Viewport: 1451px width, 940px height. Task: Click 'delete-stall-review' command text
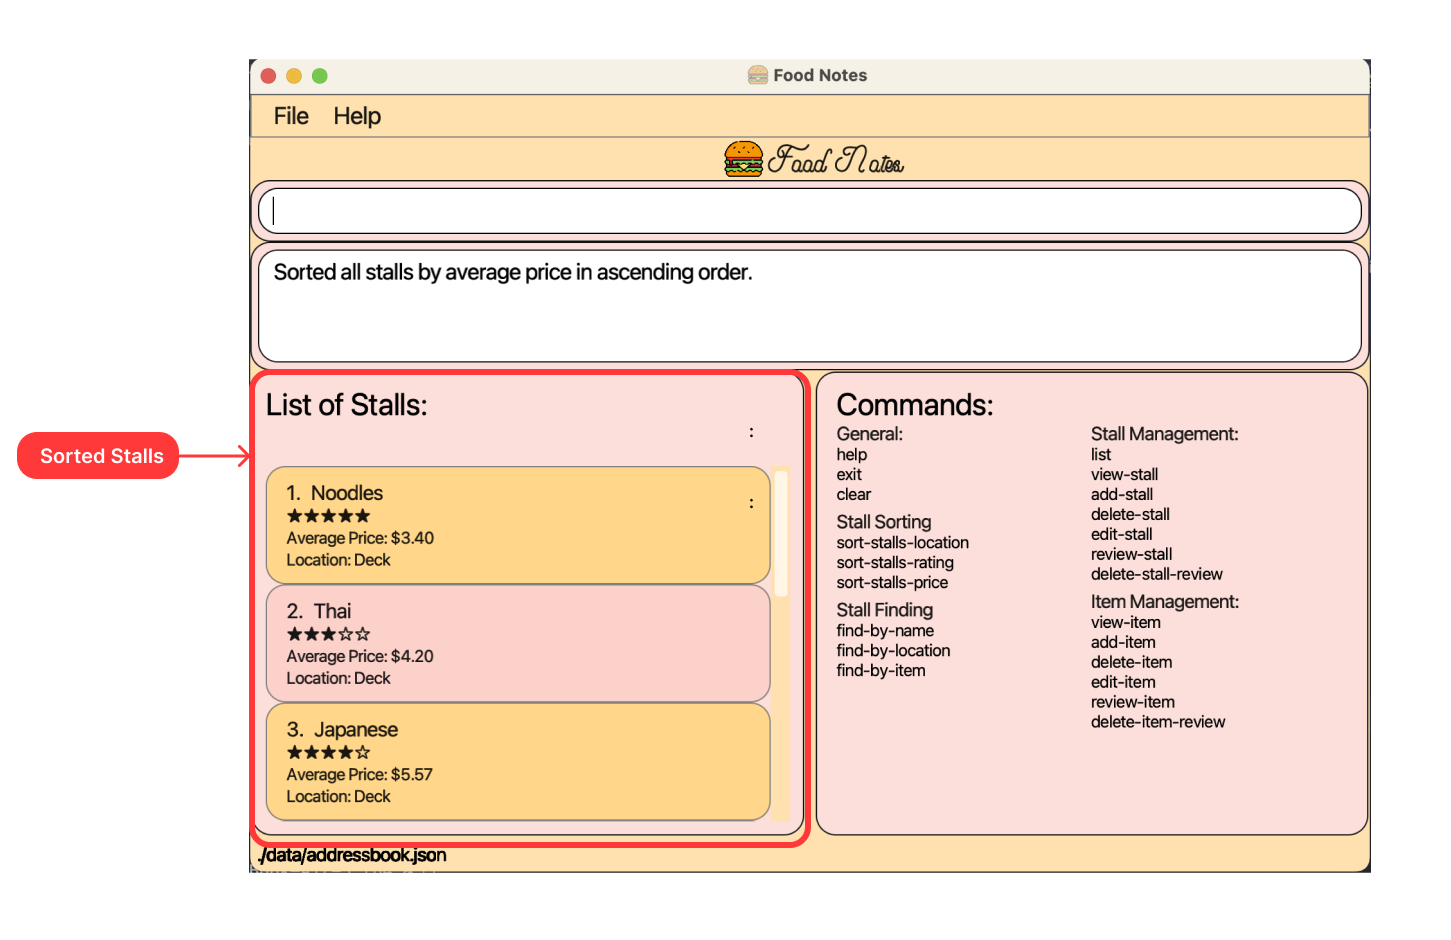click(x=1157, y=574)
